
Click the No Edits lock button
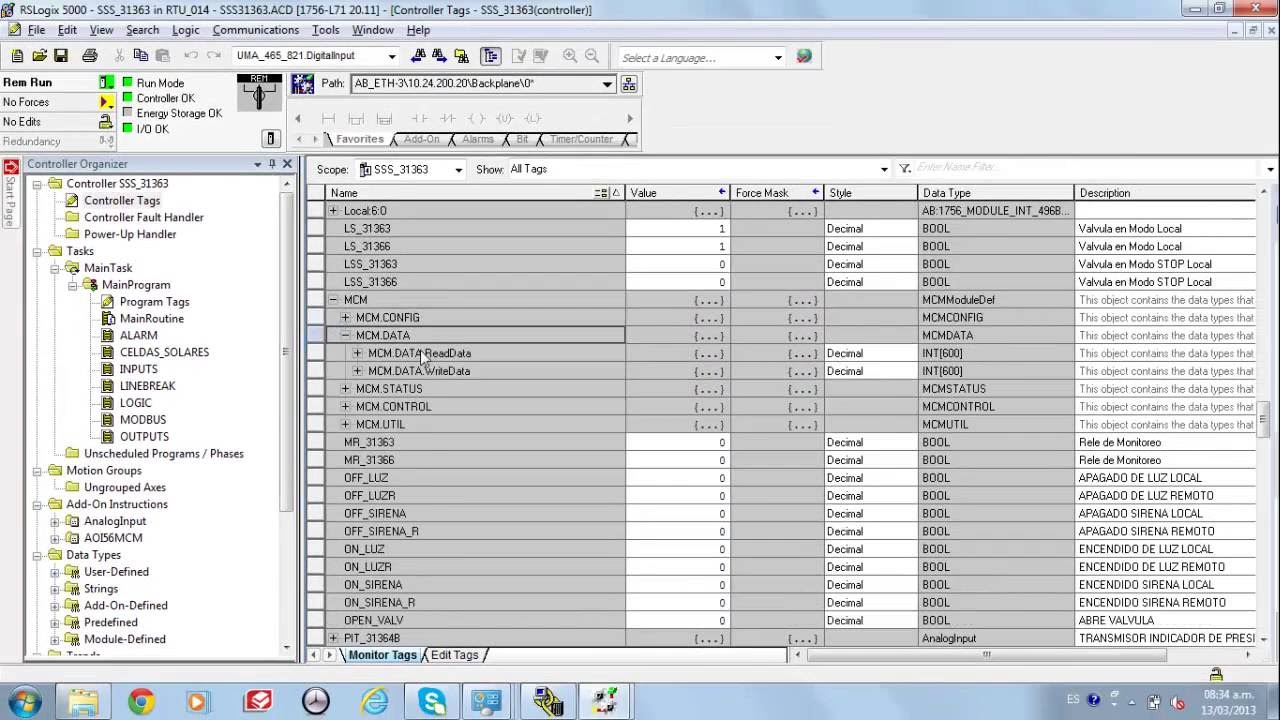(106, 122)
